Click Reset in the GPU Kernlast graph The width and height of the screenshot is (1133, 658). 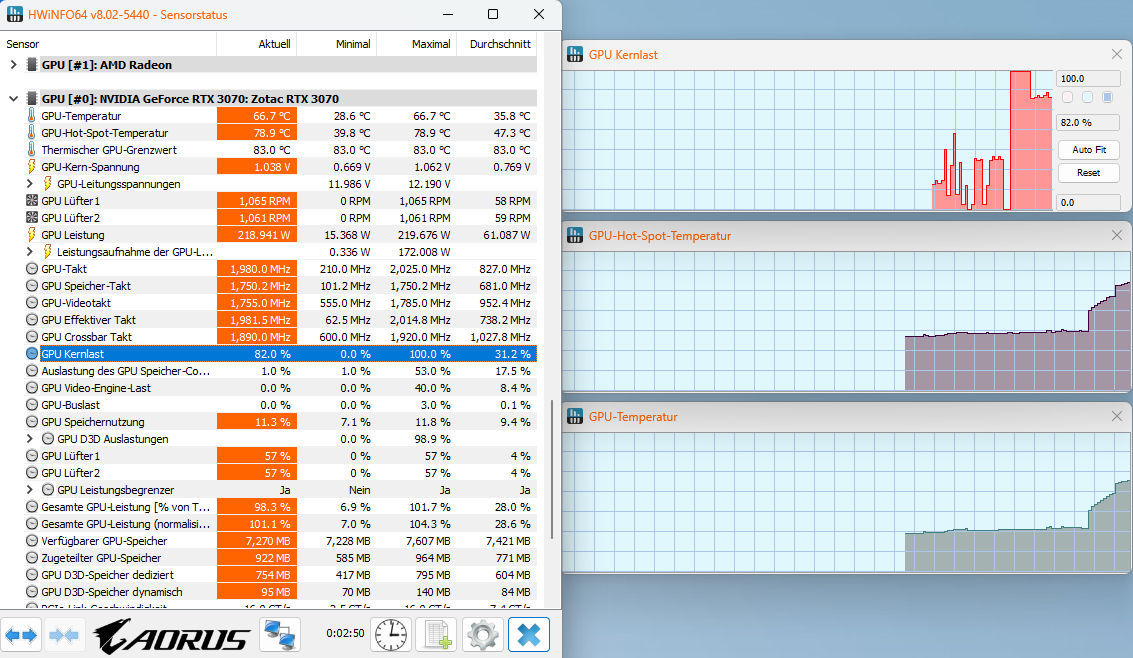click(1089, 173)
